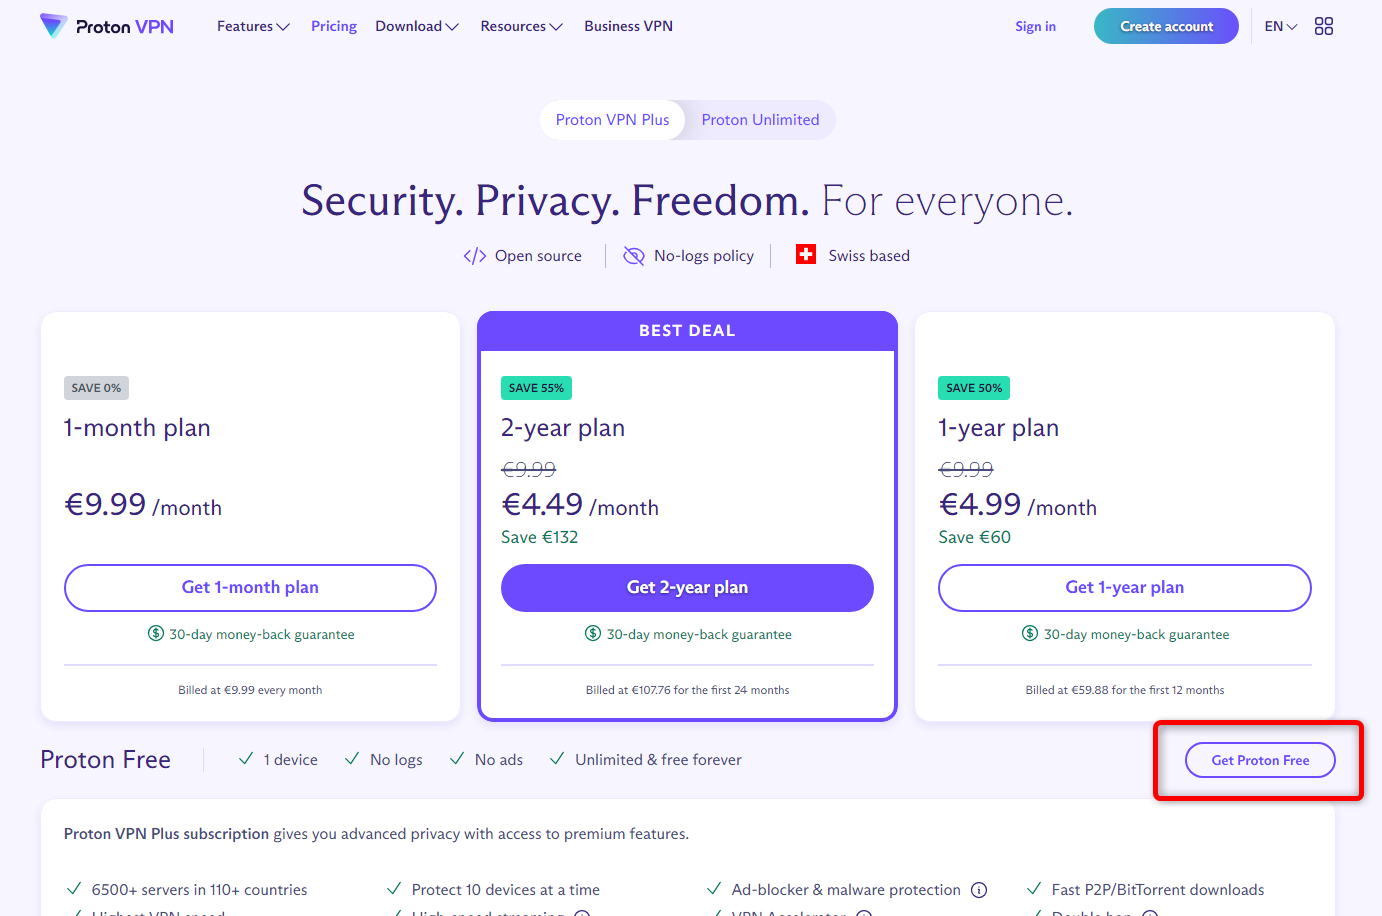
Task: Click the Open source code icon
Action: 474,256
